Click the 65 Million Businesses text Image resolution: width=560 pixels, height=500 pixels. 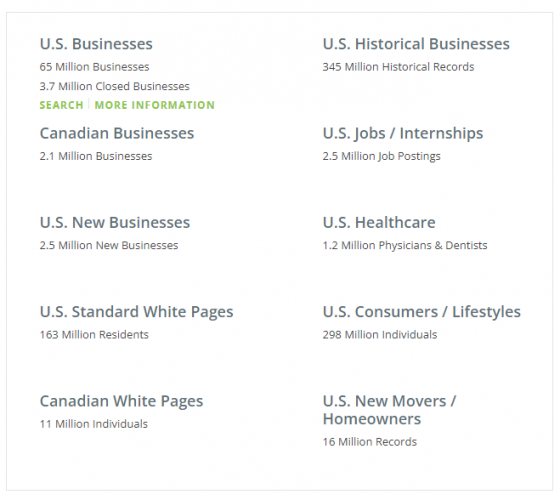pyautogui.click(x=94, y=67)
